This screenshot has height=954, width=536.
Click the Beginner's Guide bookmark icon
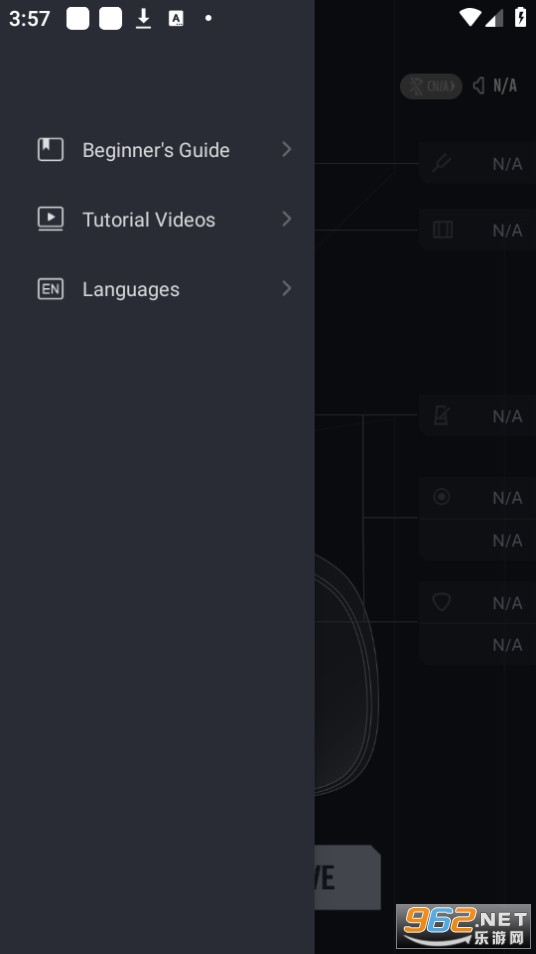pyautogui.click(x=50, y=150)
